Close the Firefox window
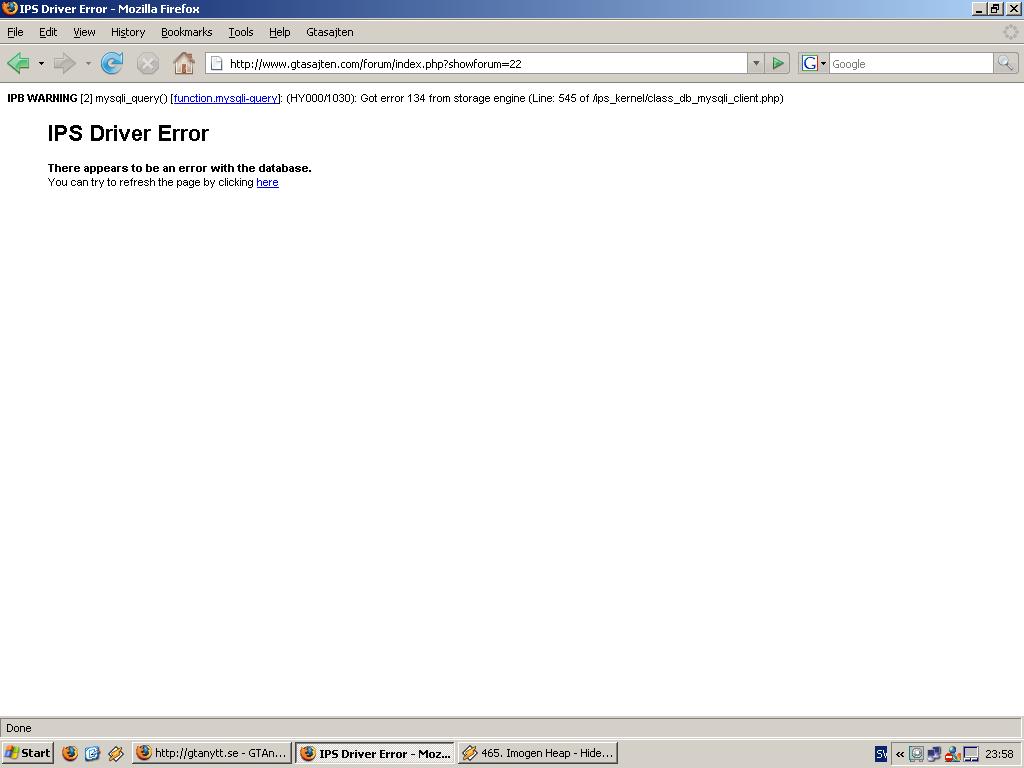Viewport: 1024px width, 768px height. [1014, 8]
